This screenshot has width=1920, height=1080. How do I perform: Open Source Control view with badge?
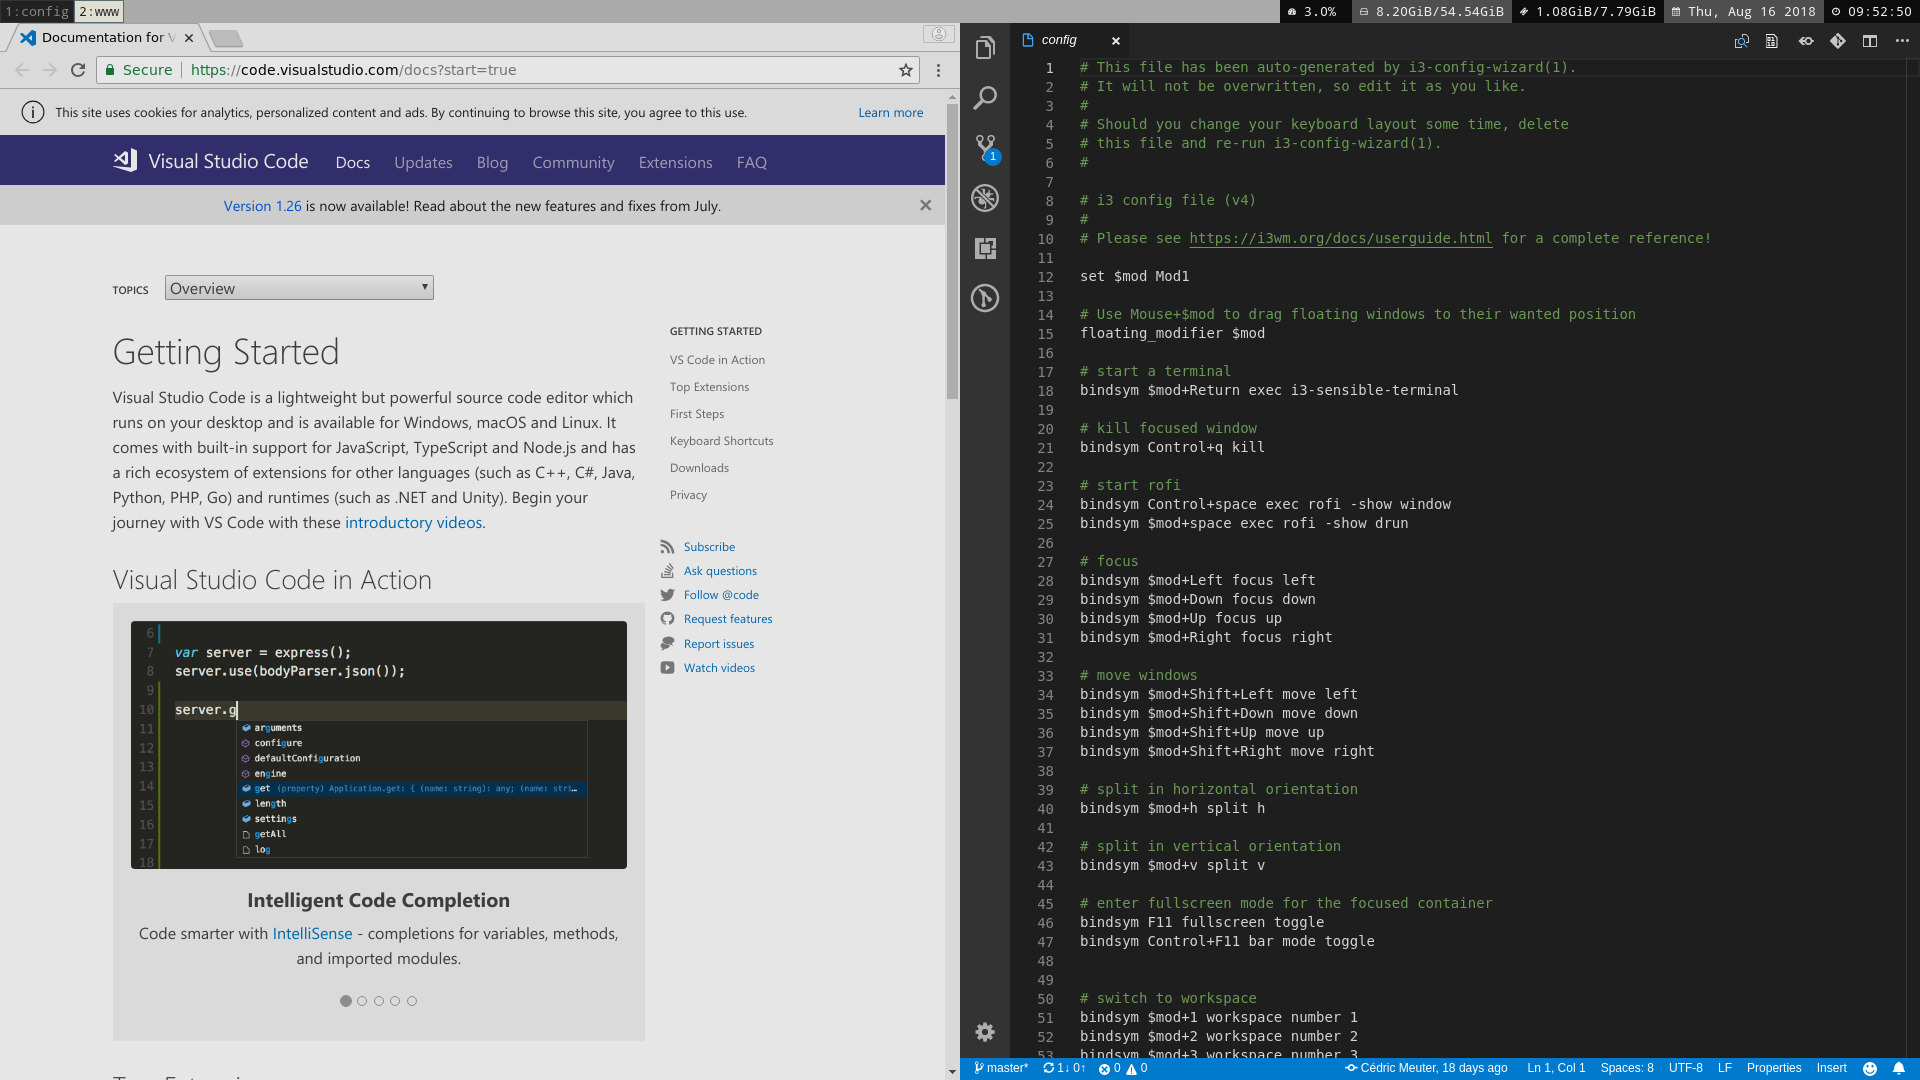[985, 148]
